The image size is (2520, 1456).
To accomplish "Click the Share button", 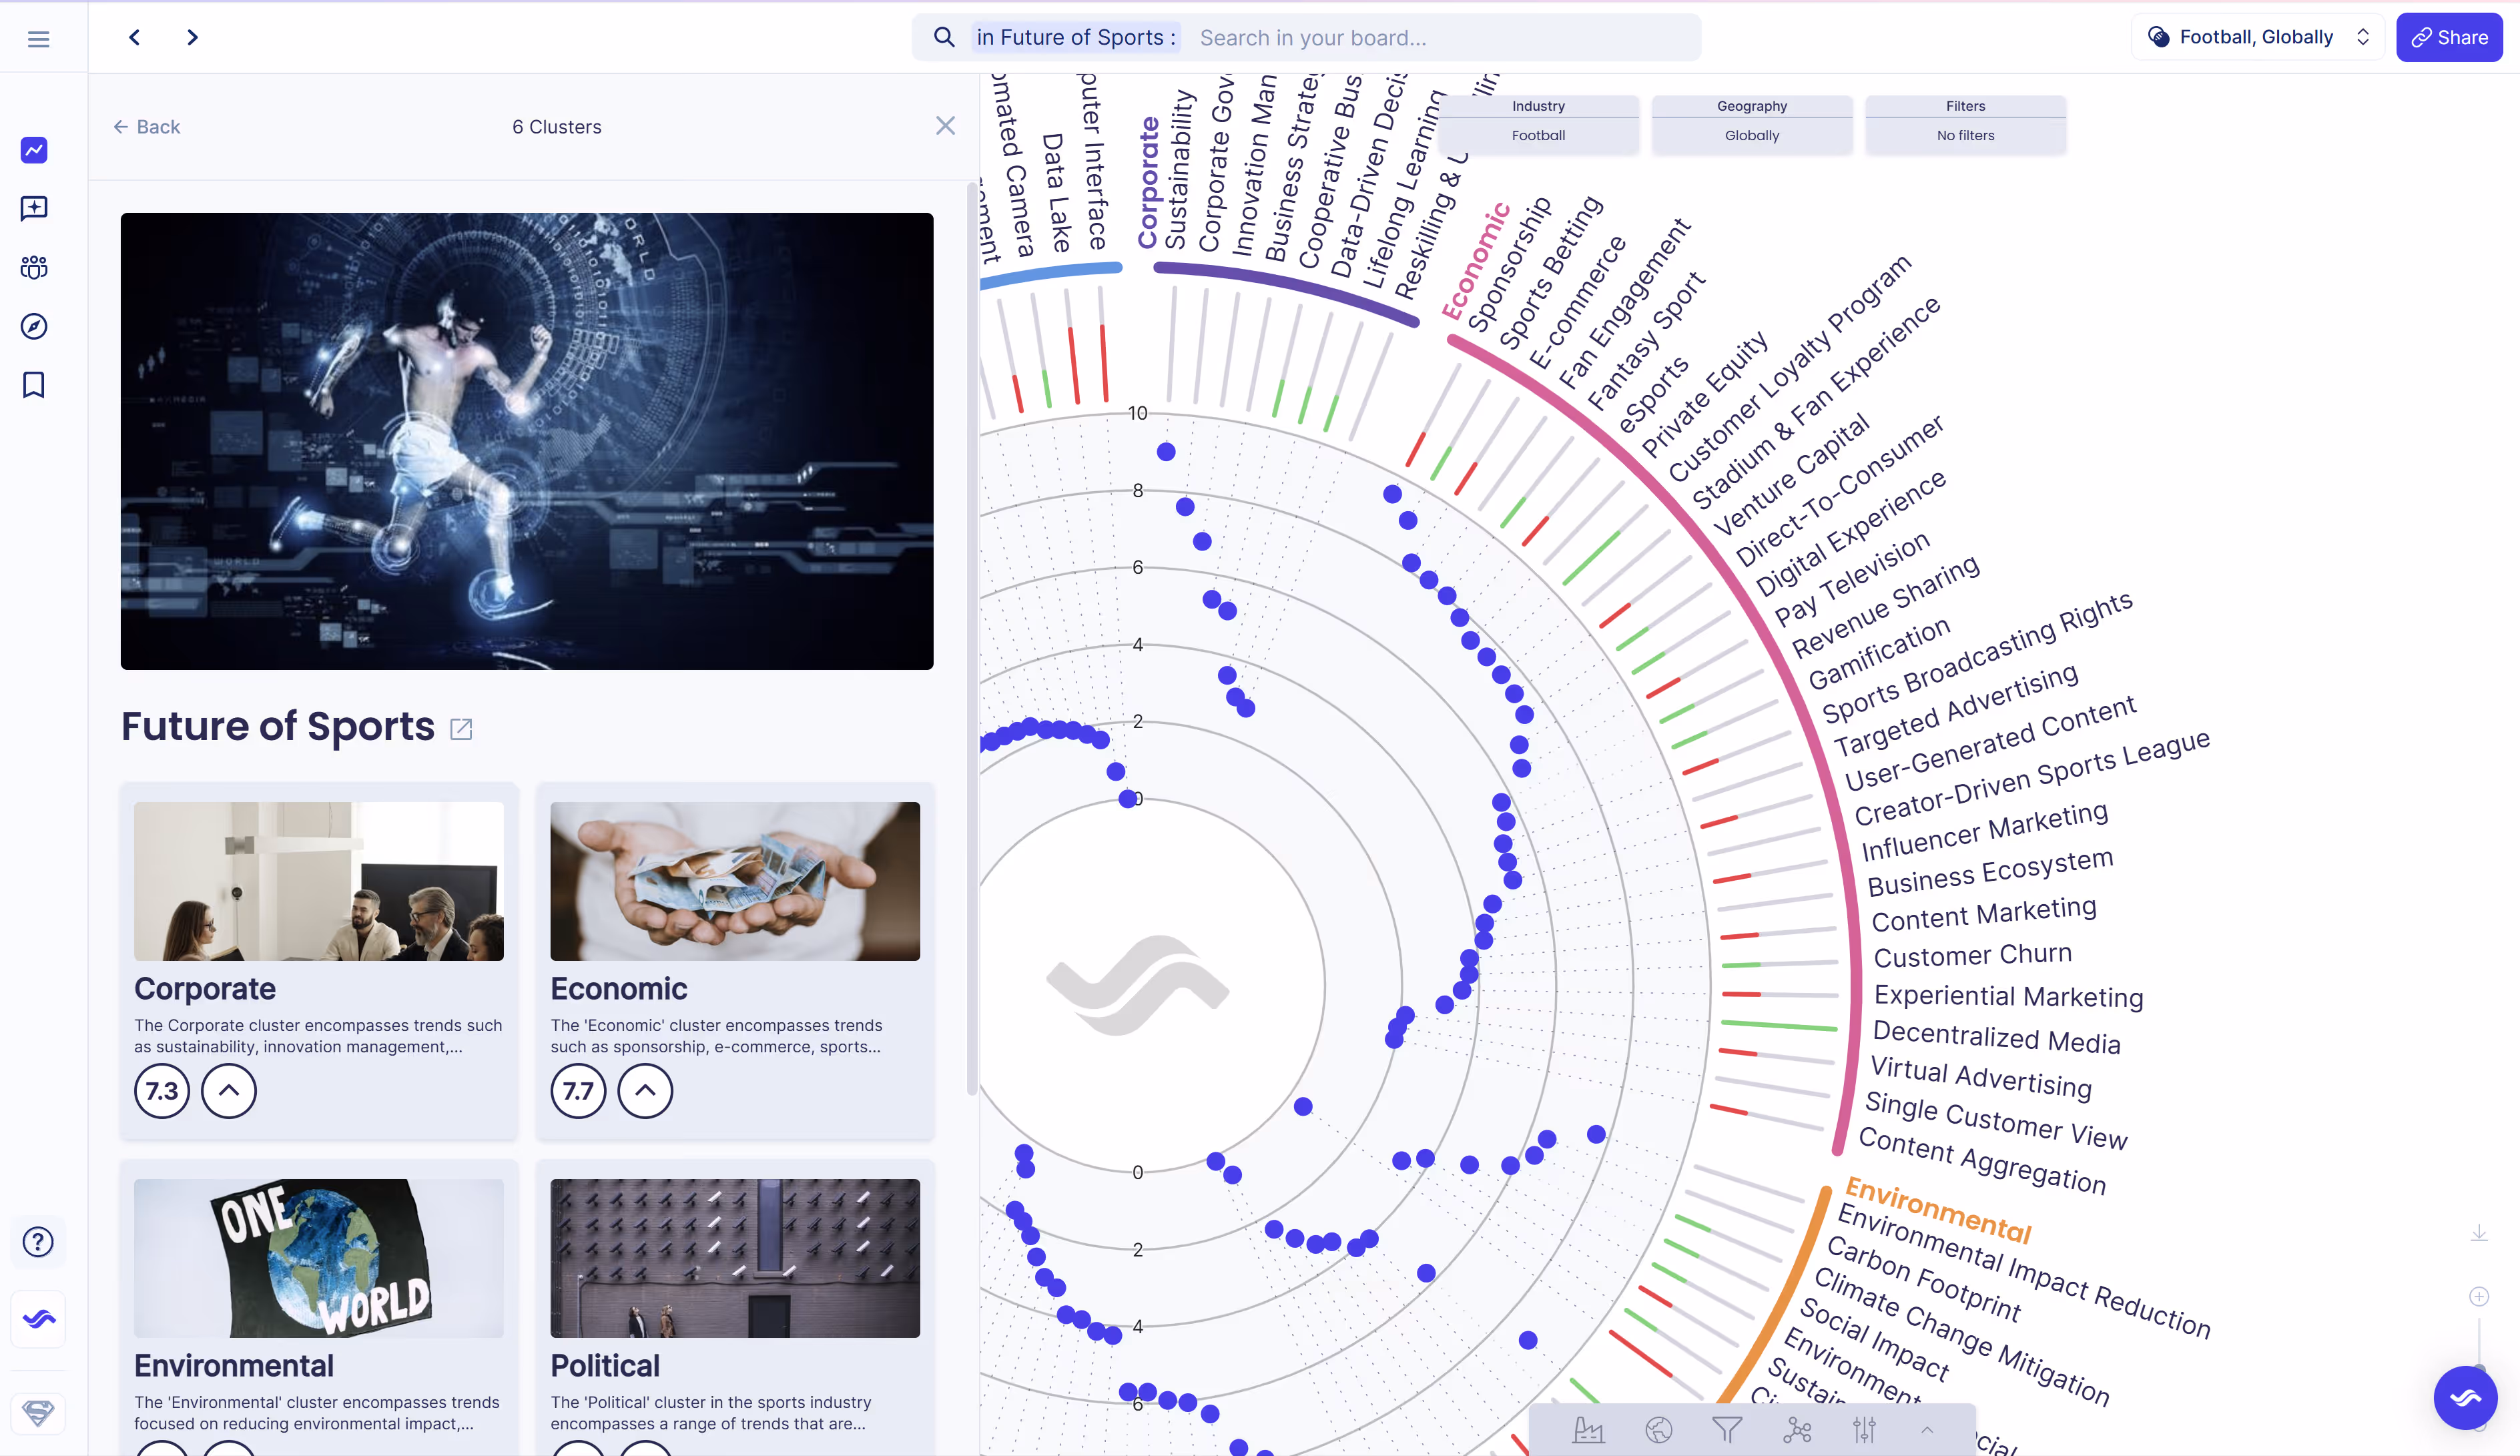I will (x=2449, y=37).
